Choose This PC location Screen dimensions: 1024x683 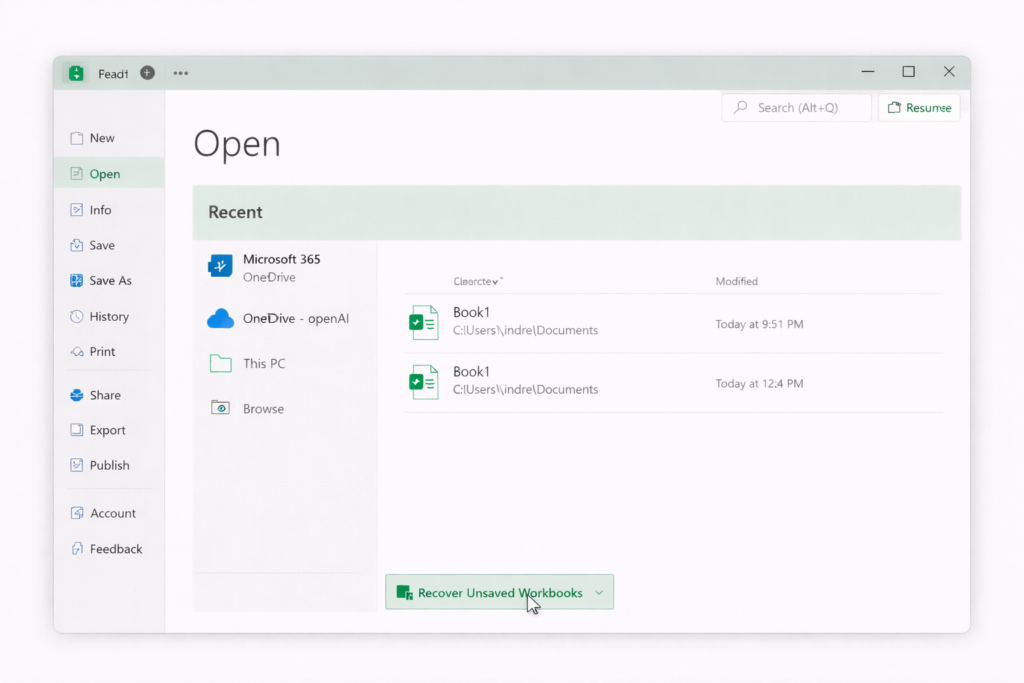coord(285,363)
